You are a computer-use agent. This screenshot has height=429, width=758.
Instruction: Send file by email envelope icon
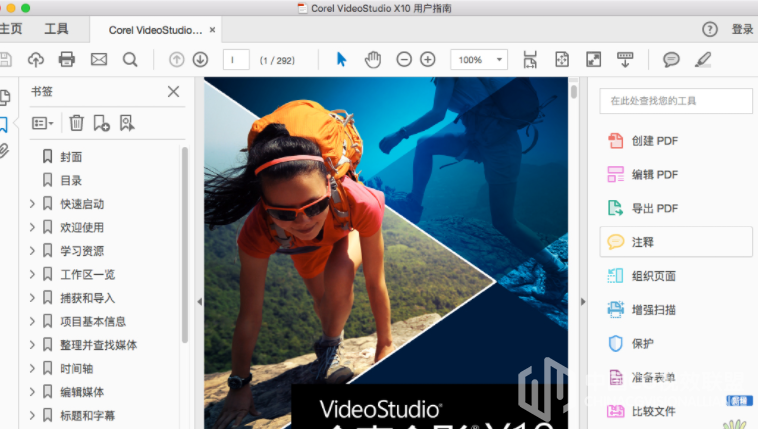(x=99, y=59)
